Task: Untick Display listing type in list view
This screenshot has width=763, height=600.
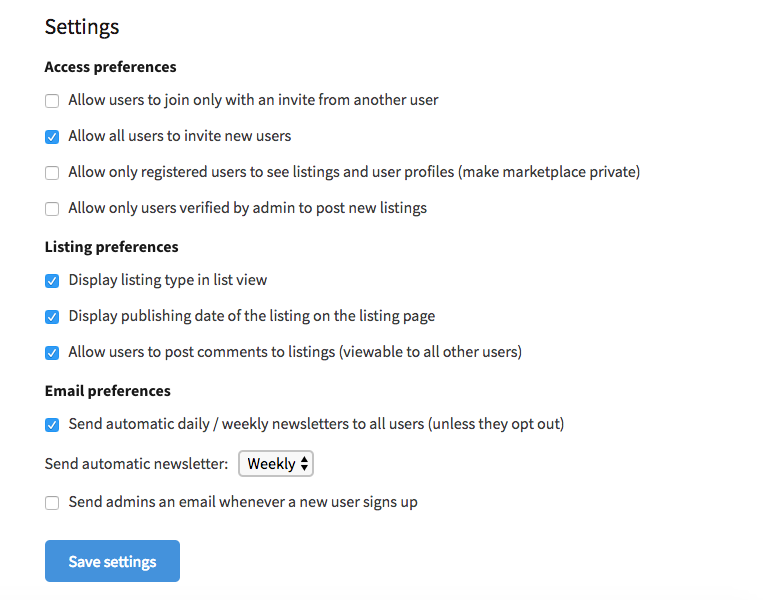Action: coord(52,281)
